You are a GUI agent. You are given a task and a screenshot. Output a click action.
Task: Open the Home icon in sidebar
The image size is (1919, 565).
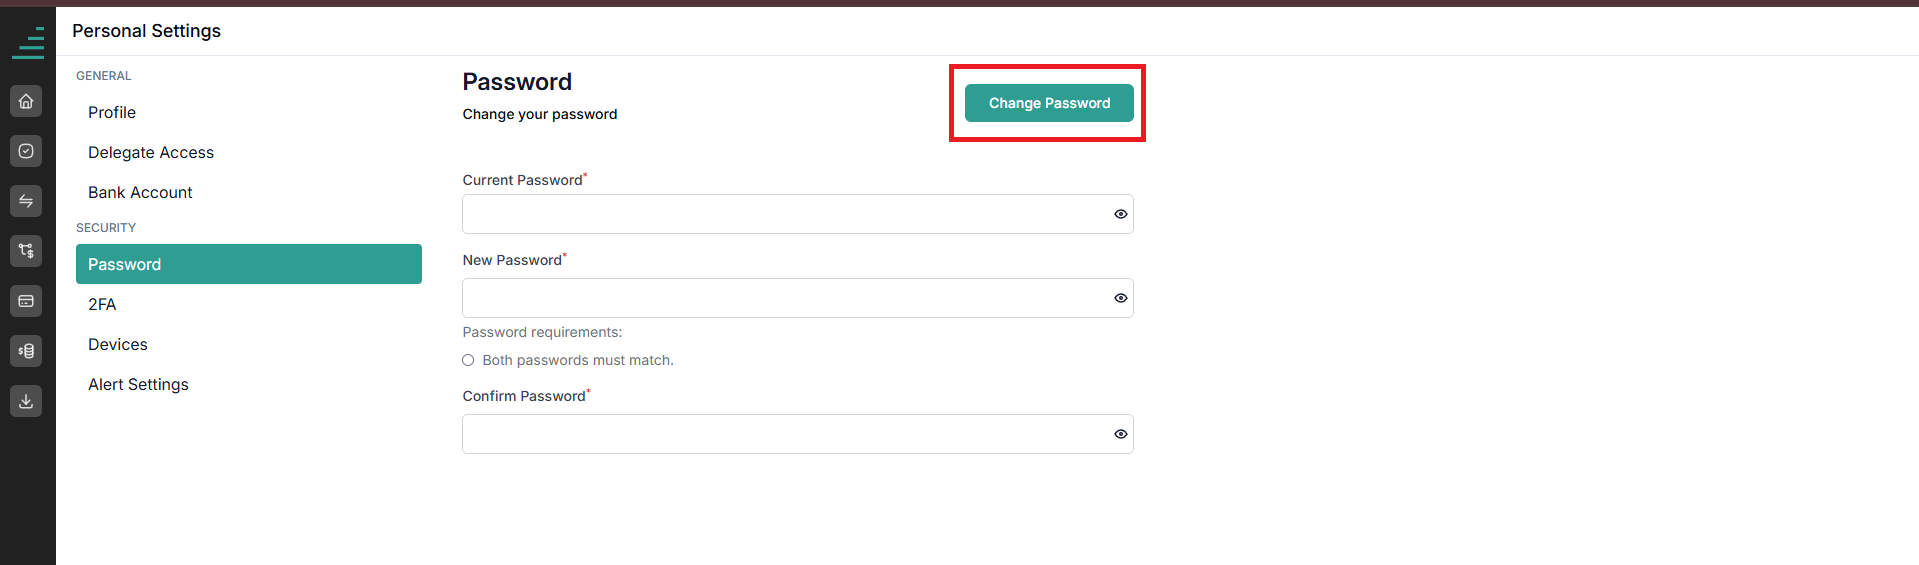(x=26, y=101)
